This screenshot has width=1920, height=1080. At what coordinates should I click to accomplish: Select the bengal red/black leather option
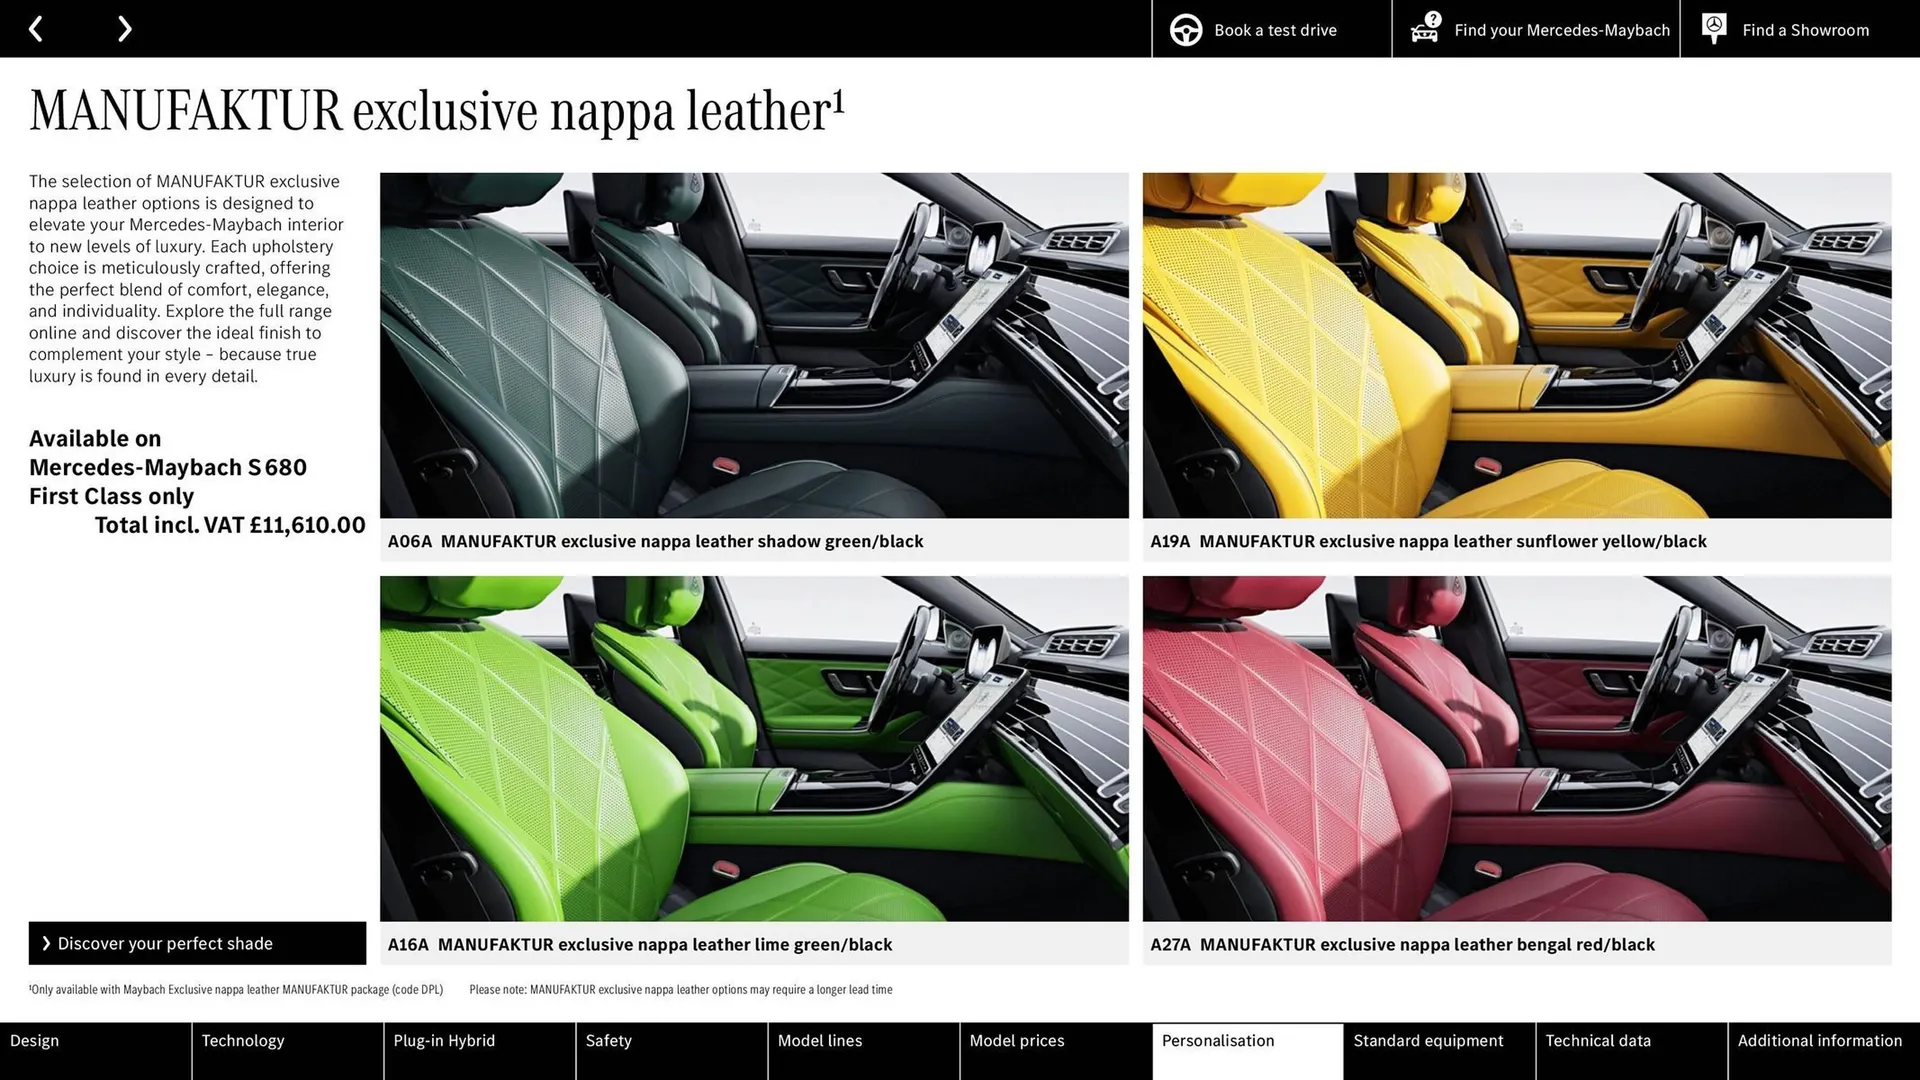(1516, 749)
